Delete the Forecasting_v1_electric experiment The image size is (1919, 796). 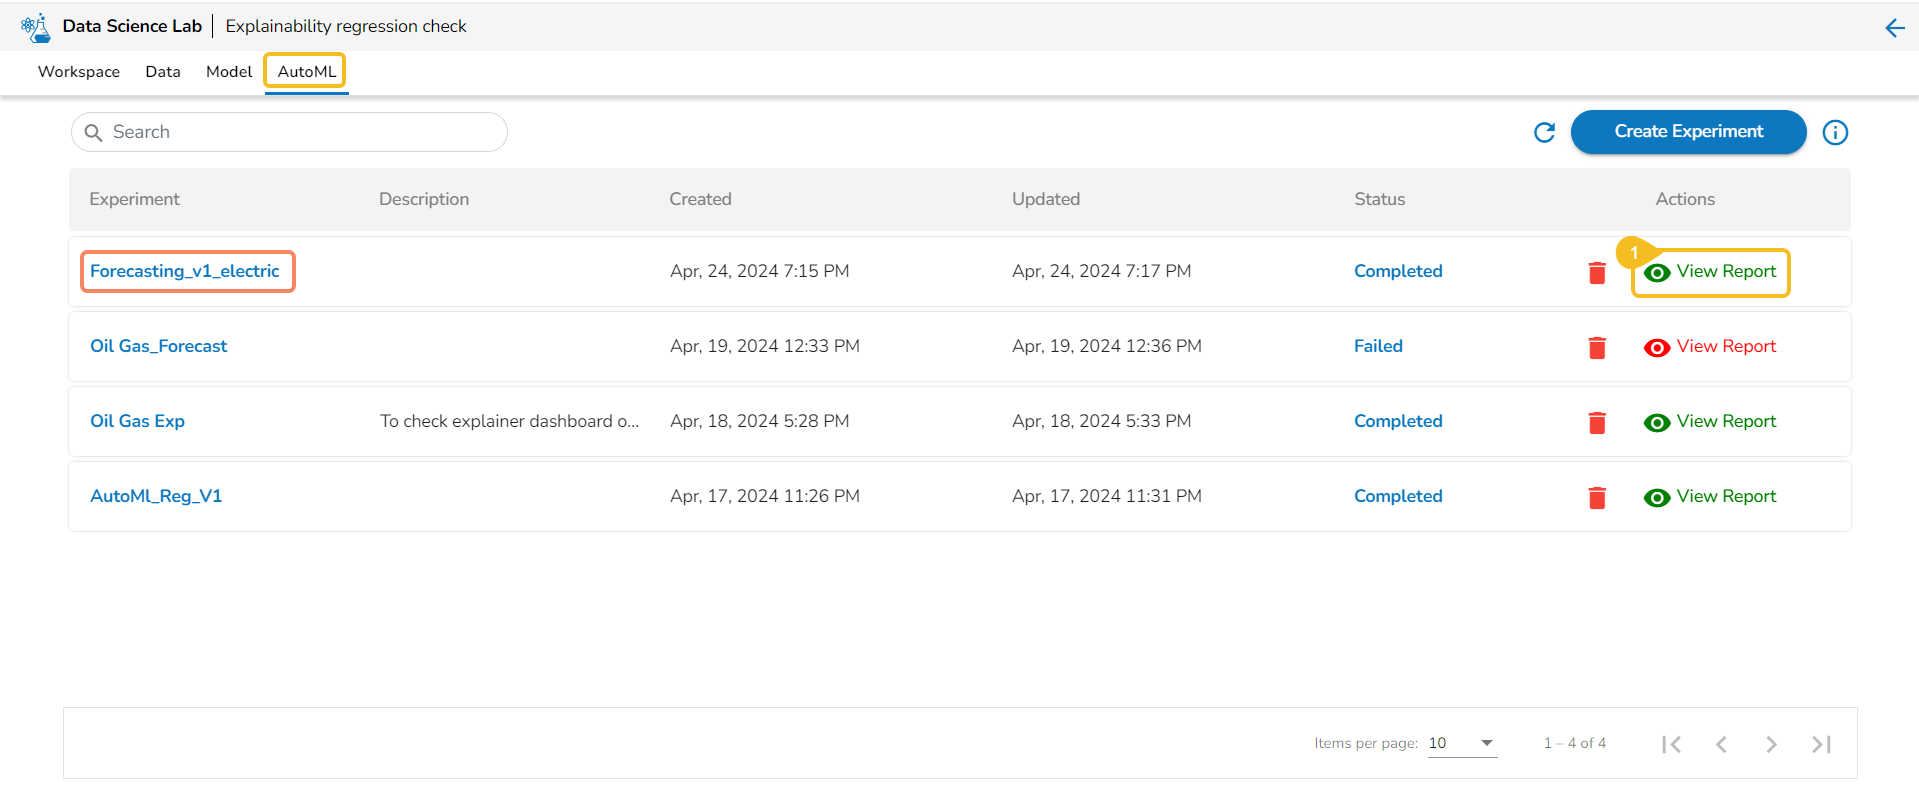pos(1597,272)
